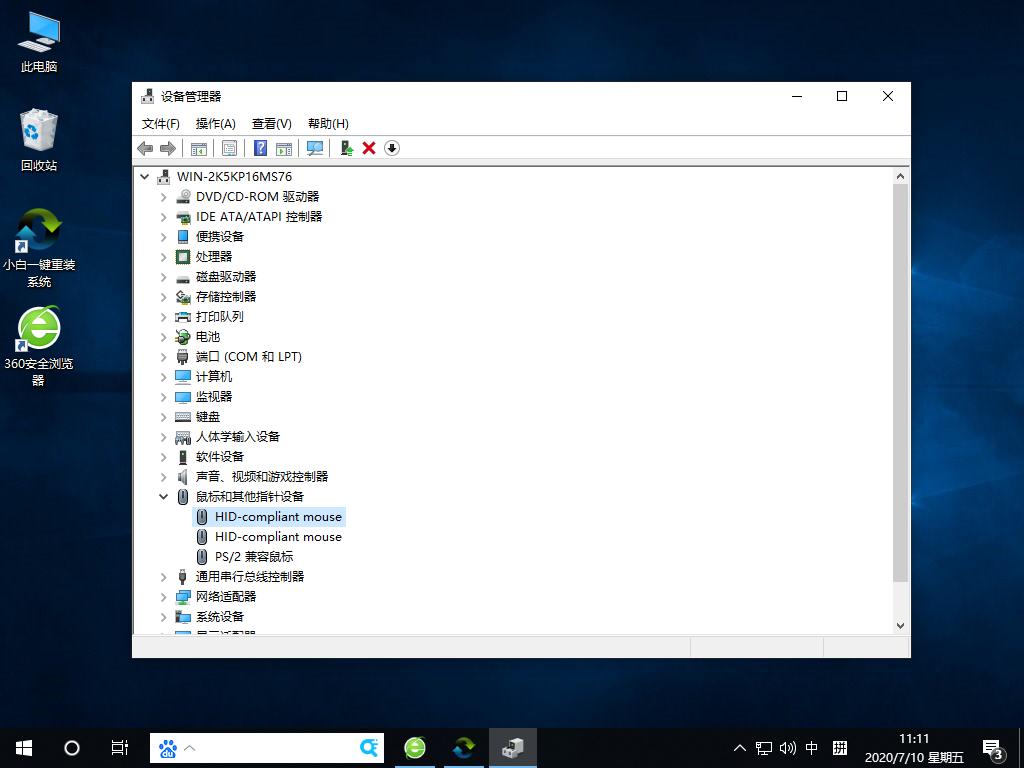
Task: Click the Back navigation arrow
Action: 144,148
